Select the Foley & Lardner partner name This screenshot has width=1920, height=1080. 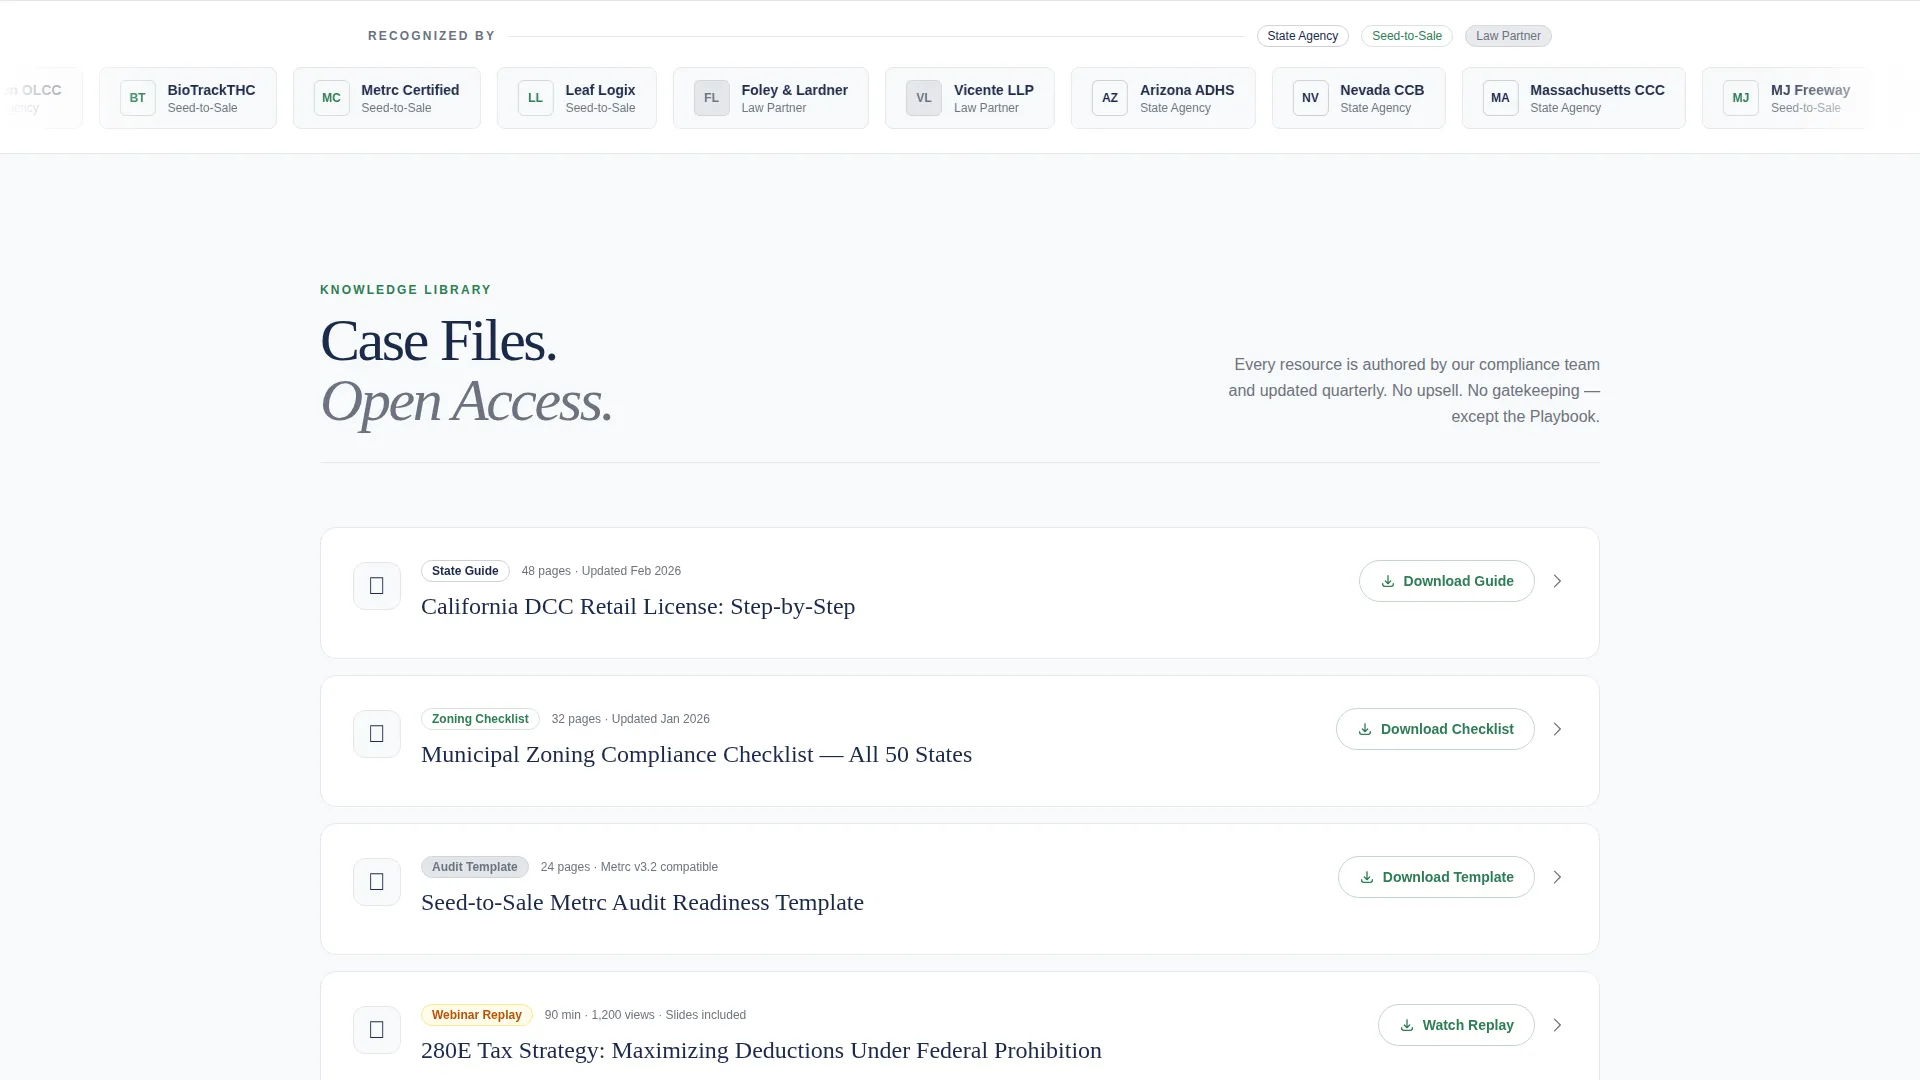click(794, 90)
